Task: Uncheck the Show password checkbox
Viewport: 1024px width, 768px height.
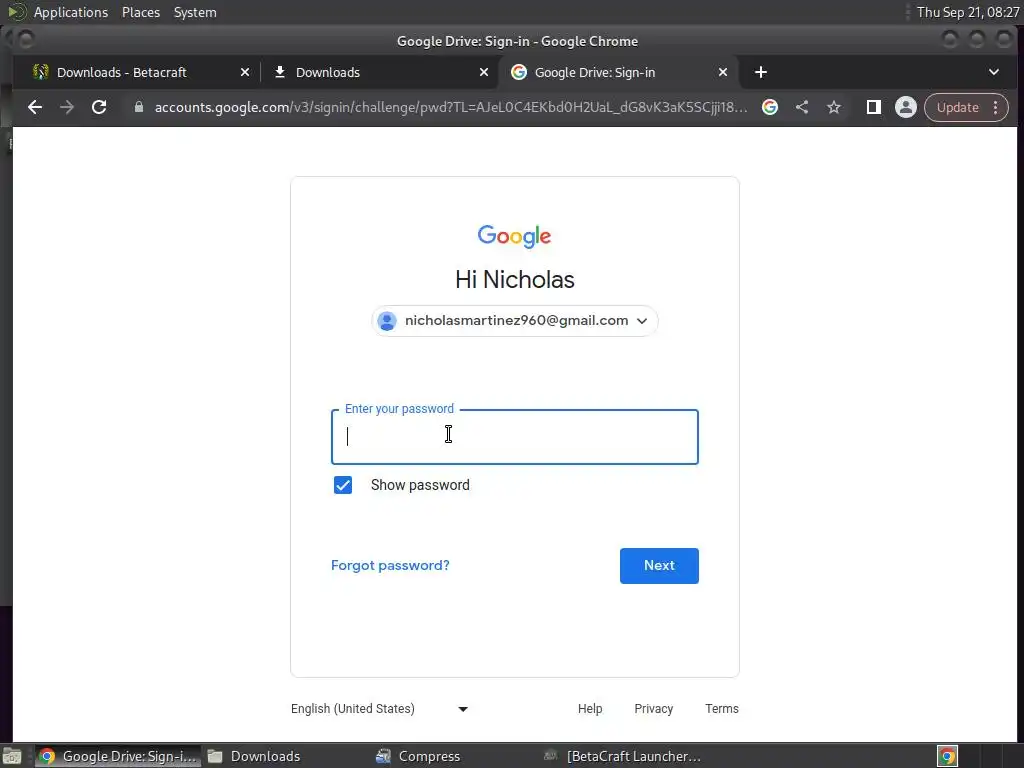Action: (343, 485)
